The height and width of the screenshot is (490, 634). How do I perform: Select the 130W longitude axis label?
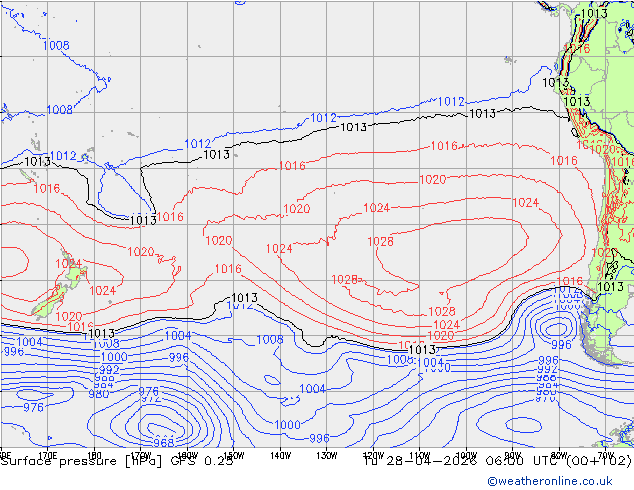[x=327, y=456]
